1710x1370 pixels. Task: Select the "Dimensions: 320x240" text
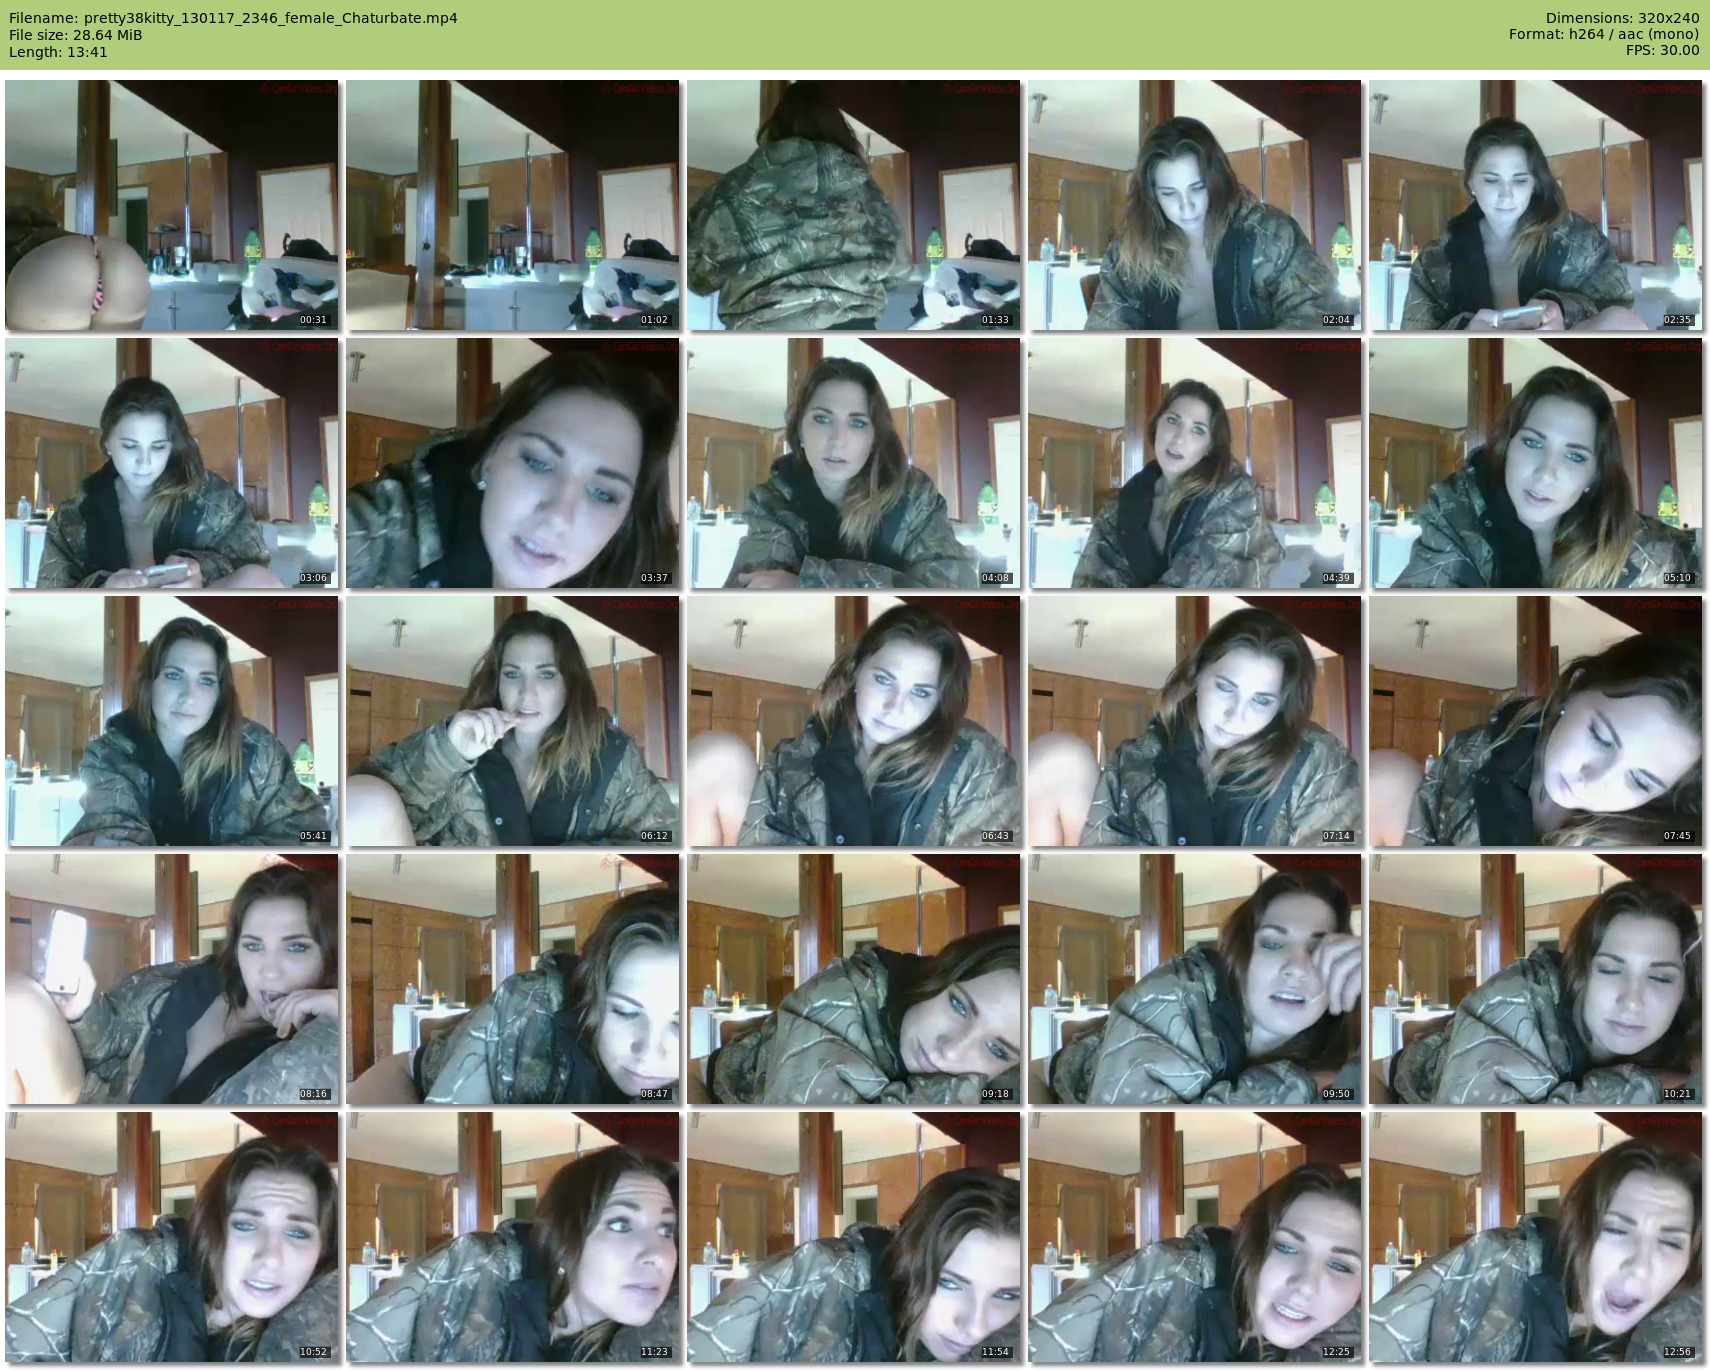pos(1622,18)
